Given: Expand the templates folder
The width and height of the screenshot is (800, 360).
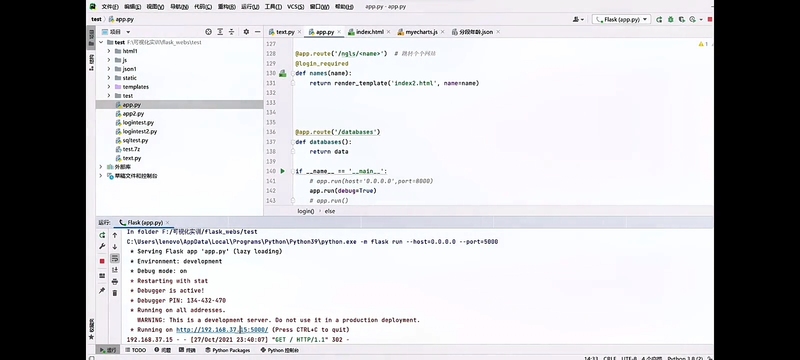Looking at the screenshot, I should click(x=109, y=87).
